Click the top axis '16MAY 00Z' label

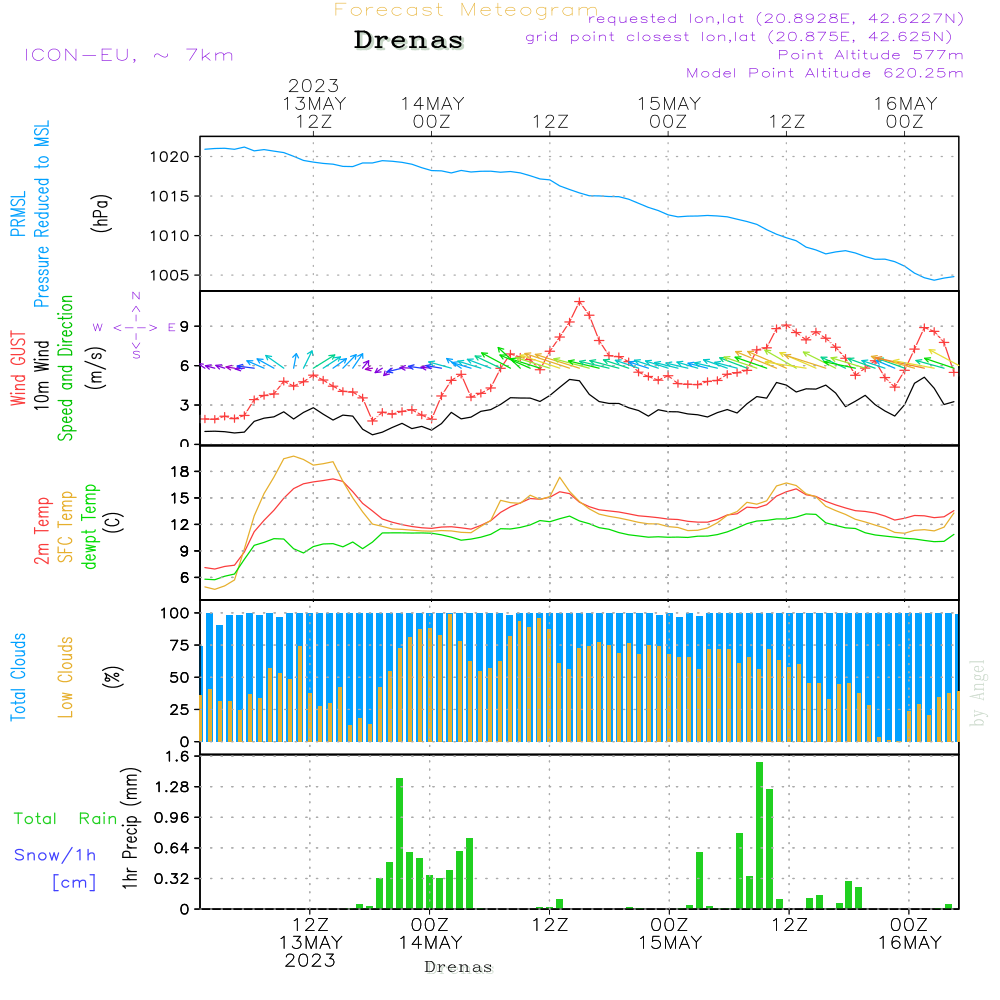tap(905, 112)
